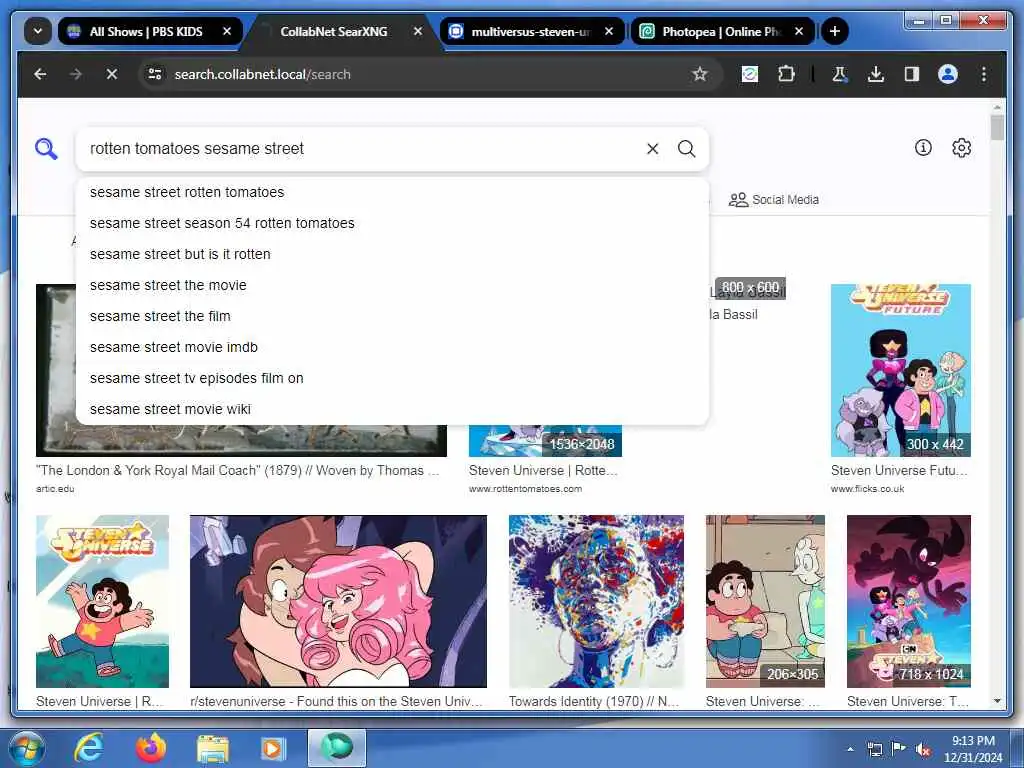Choose suggestion 'sesame street movie wiki'

click(x=392, y=409)
